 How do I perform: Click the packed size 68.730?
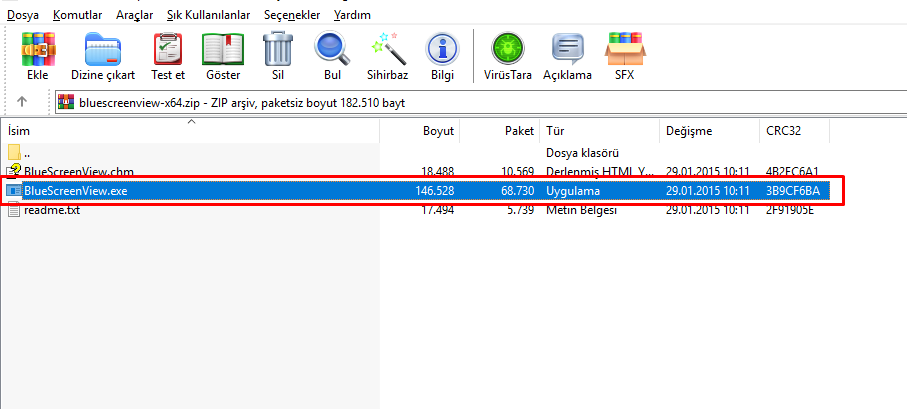tap(518, 190)
